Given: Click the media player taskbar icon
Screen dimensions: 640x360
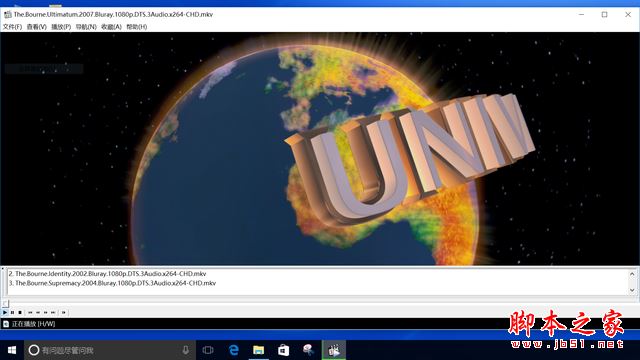Looking at the screenshot, I should (x=334, y=350).
